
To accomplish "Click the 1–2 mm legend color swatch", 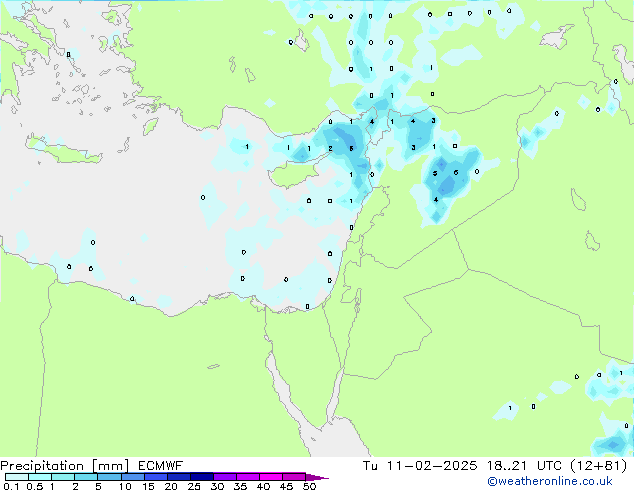I will click(63, 477).
